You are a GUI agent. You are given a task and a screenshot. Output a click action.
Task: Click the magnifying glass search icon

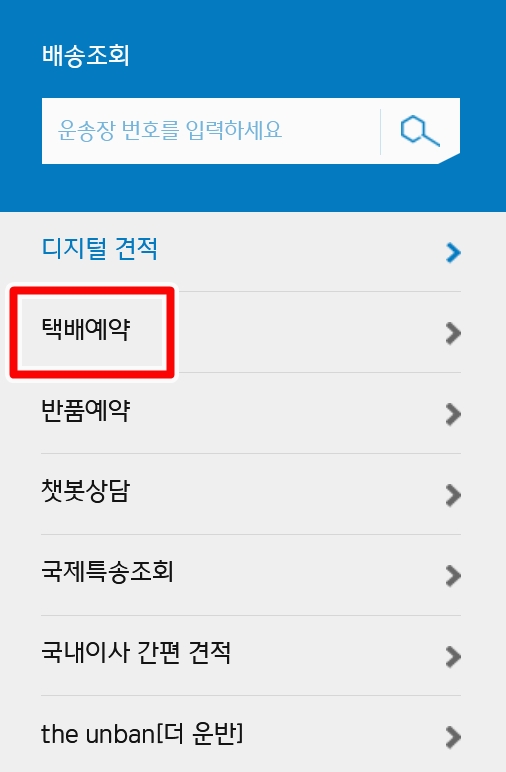pos(420,131)
